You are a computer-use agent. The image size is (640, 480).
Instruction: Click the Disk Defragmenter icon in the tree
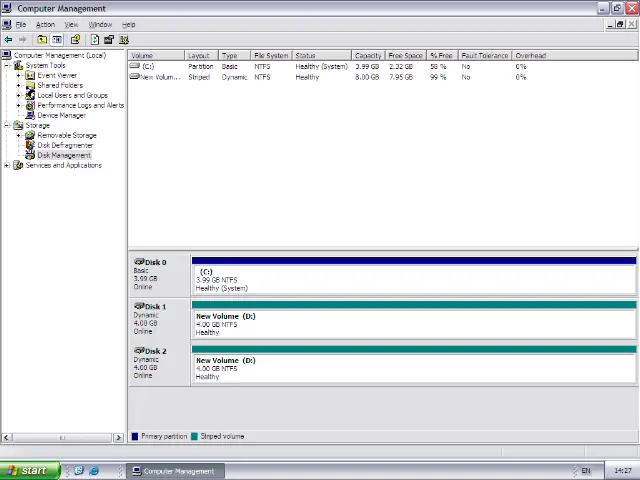pos(30,145)
